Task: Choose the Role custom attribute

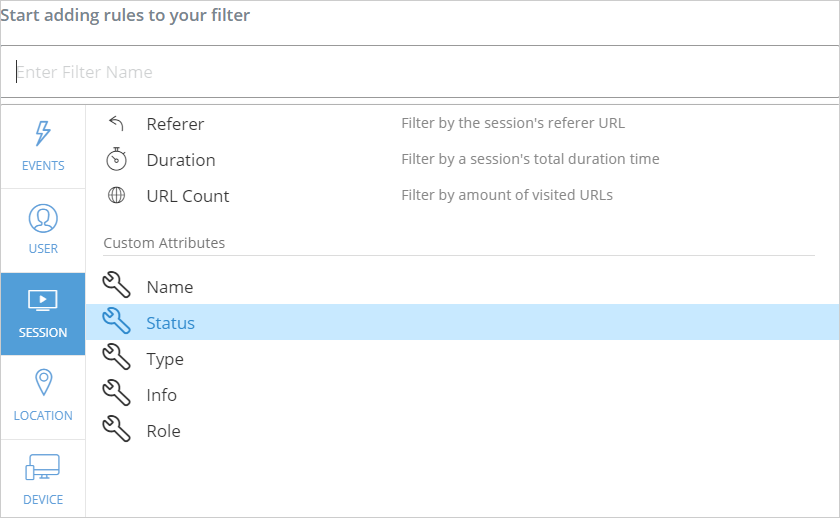Action: point(164,431)
